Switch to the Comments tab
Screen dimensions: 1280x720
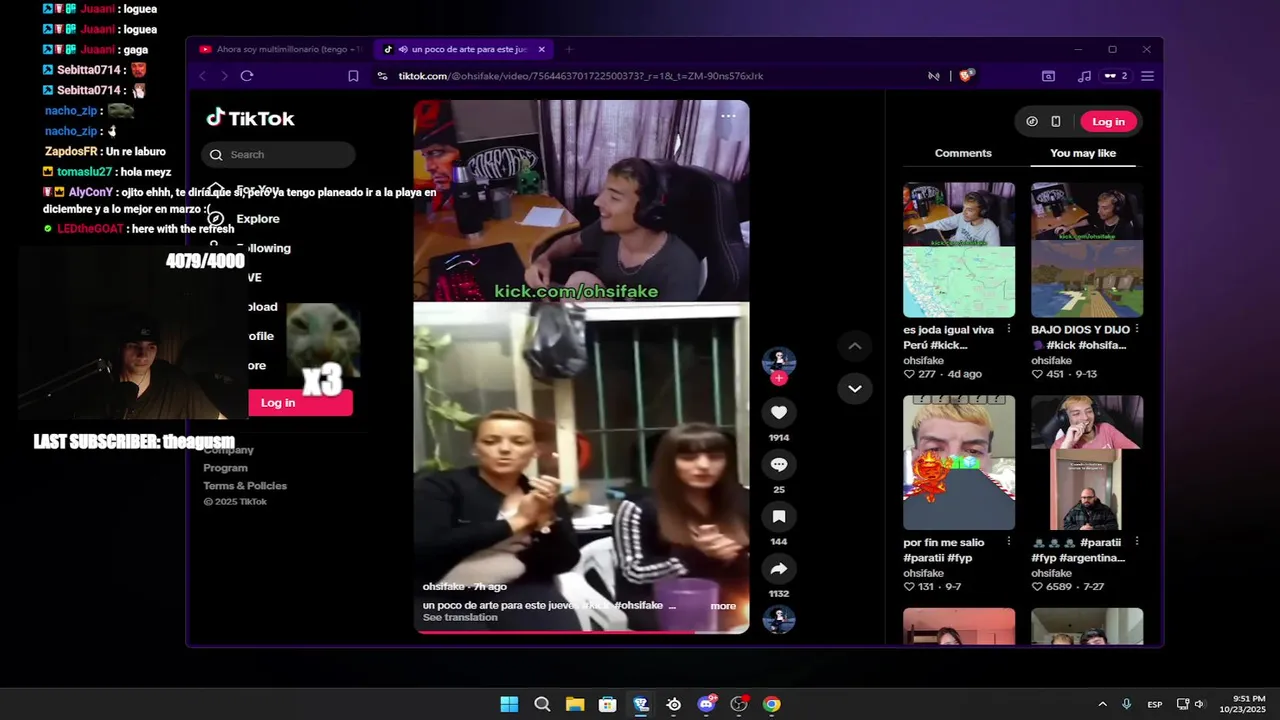(963, 153)
